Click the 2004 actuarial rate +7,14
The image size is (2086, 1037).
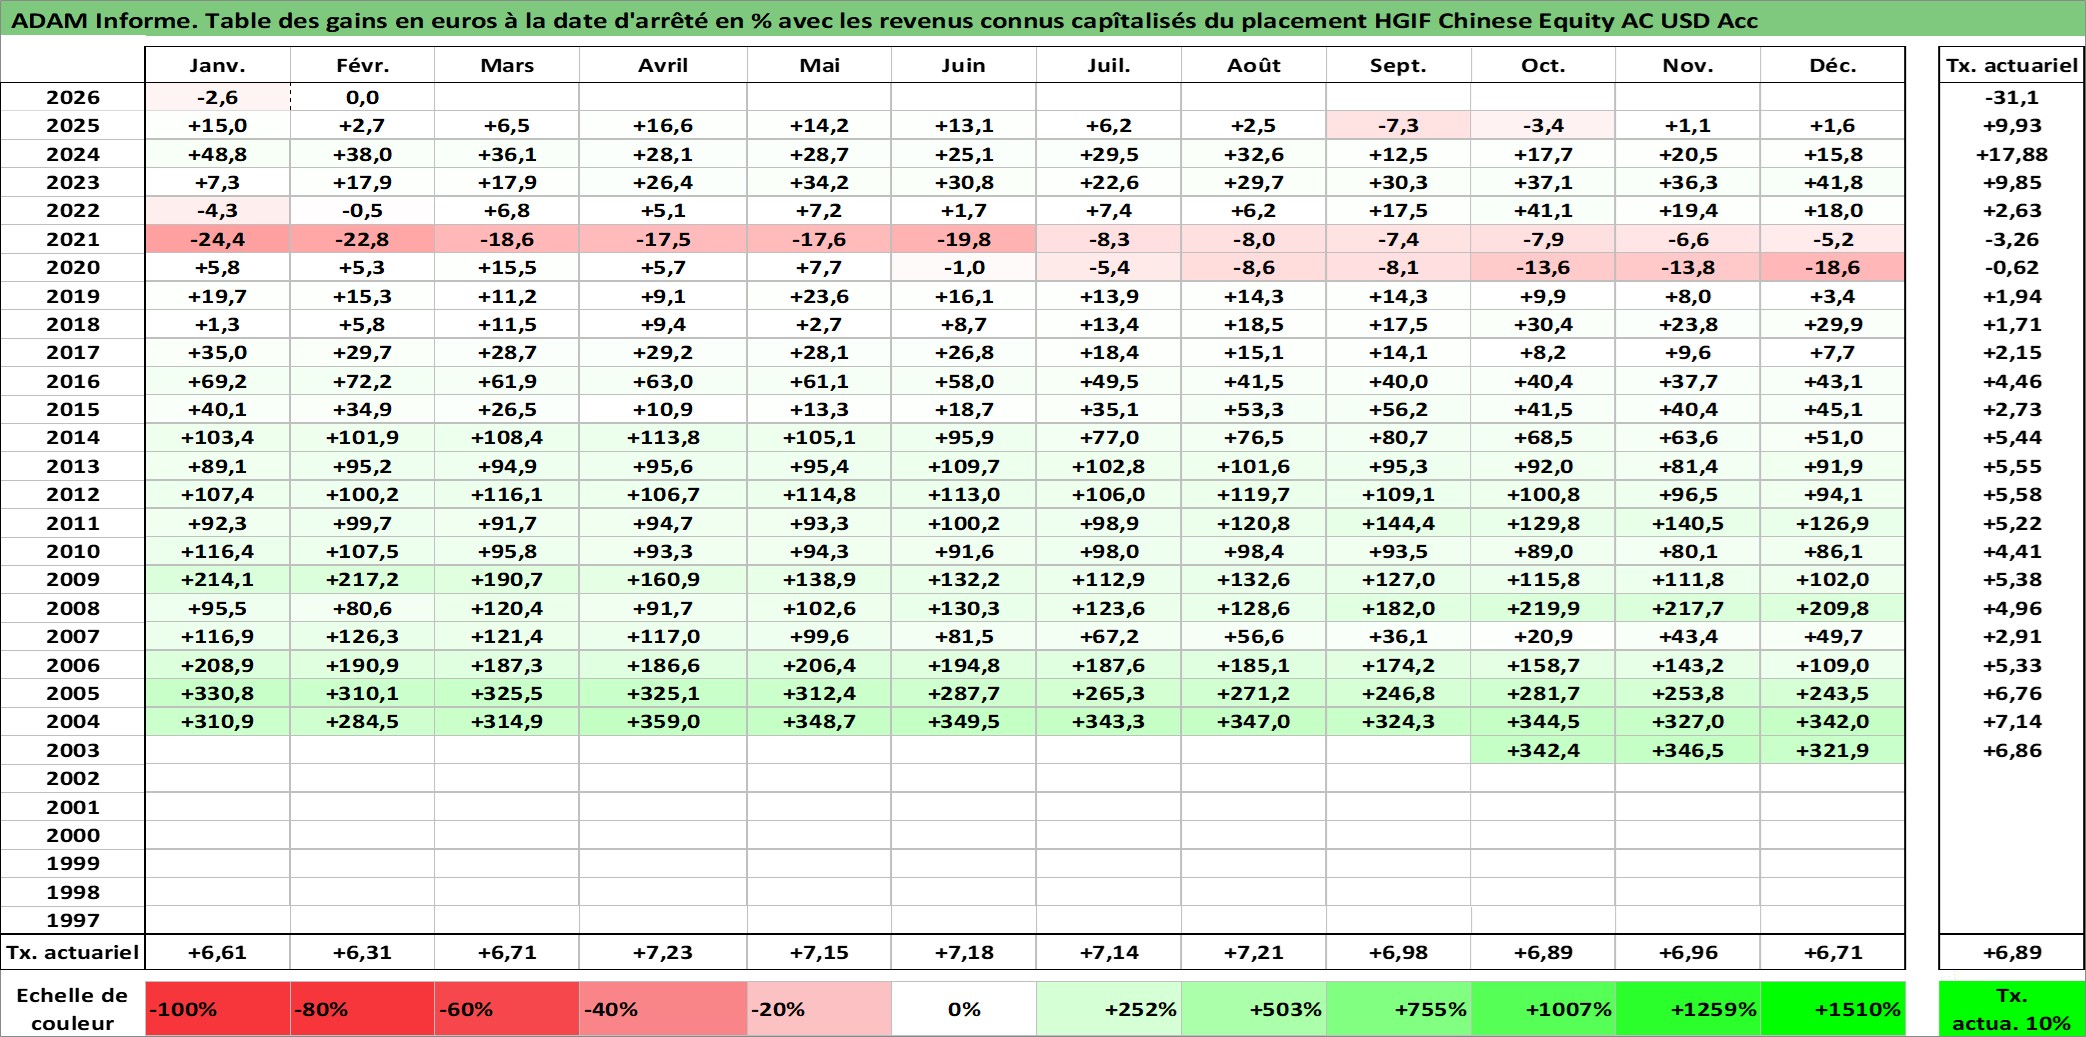(2012, 721)
